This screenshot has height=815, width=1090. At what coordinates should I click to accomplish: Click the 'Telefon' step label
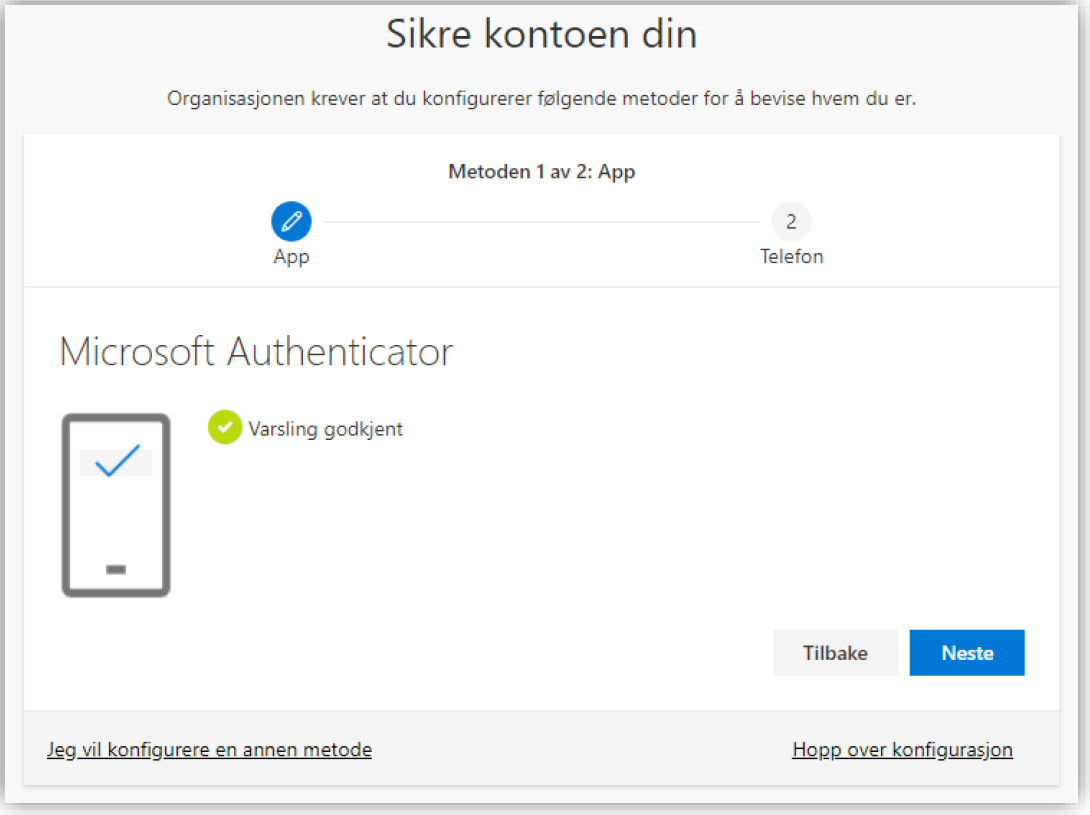pyautogui.click(x=791, y=257)
